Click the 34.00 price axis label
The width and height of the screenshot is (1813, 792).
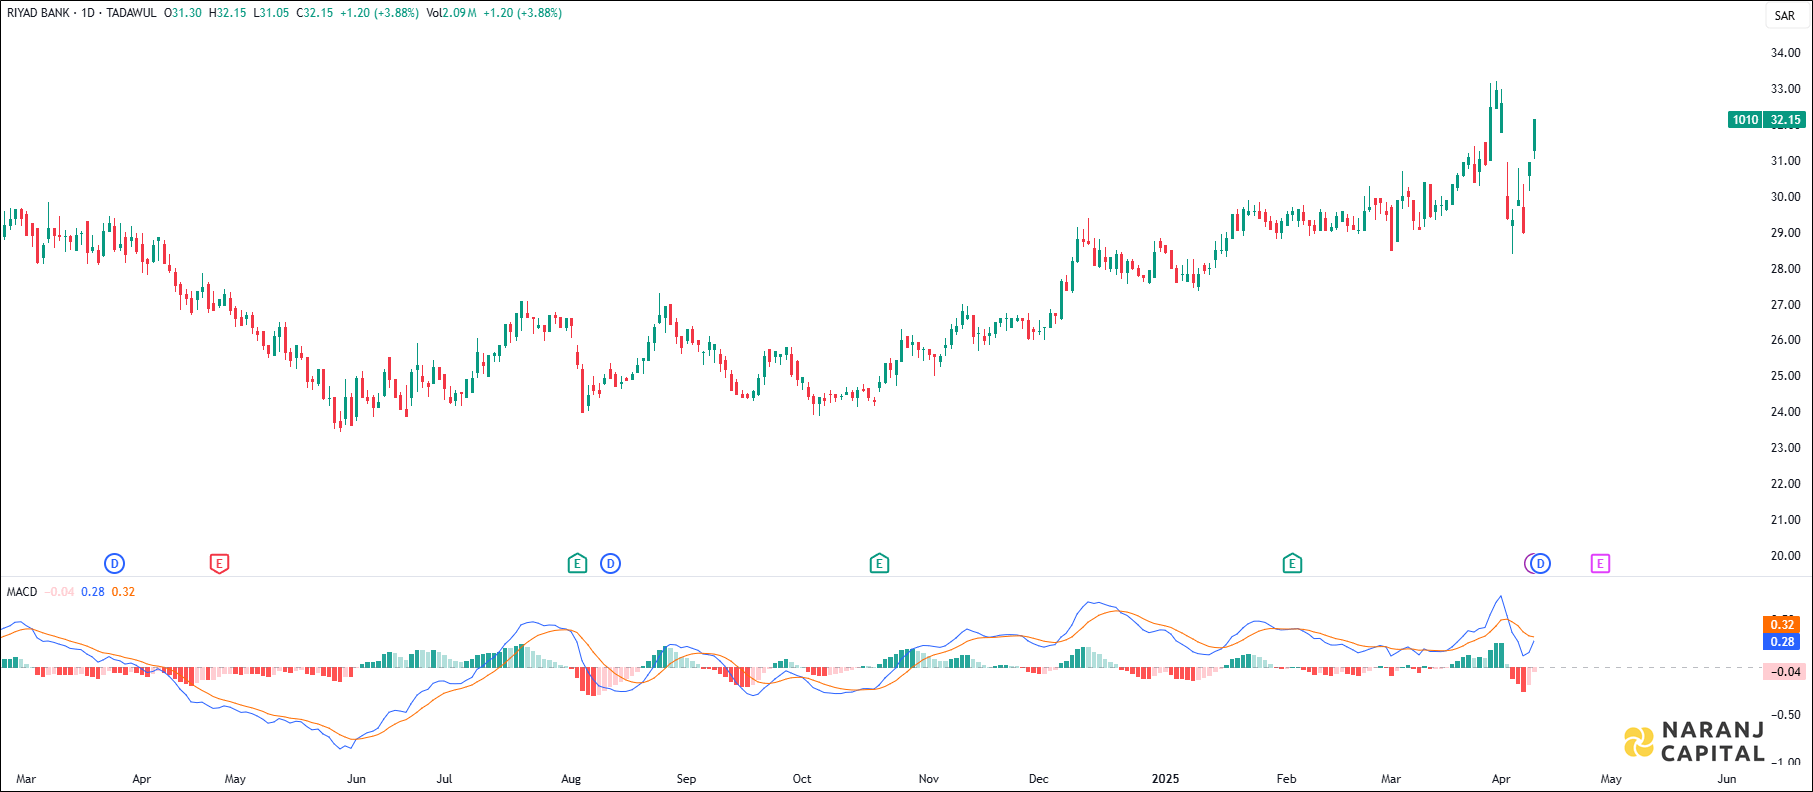1785,53
